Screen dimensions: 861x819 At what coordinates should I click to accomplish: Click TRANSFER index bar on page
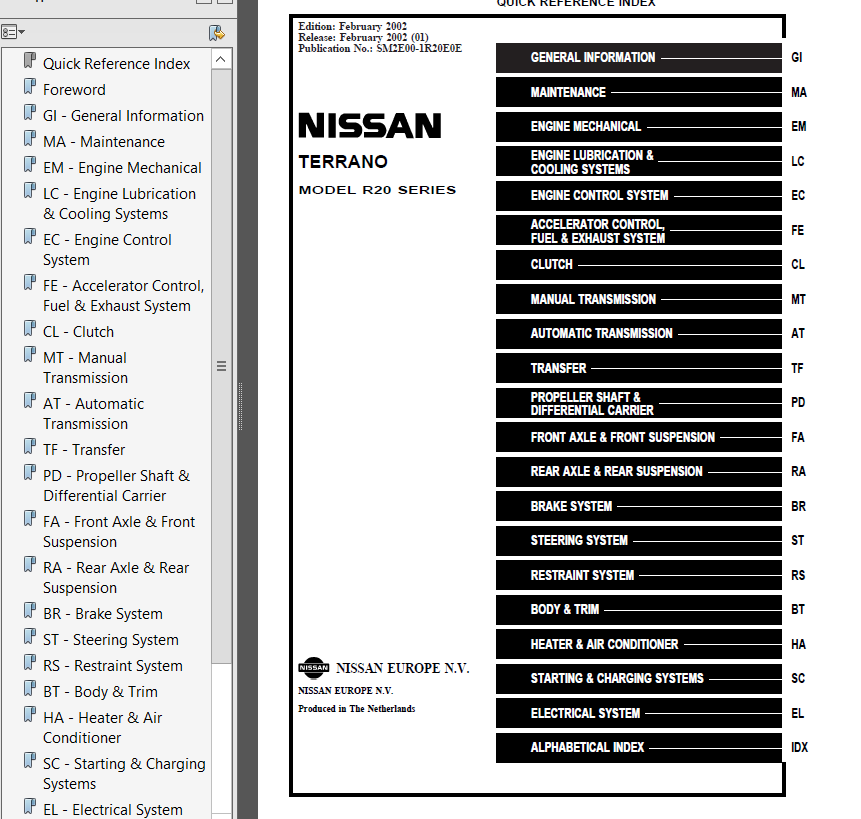tap(639, 368)
